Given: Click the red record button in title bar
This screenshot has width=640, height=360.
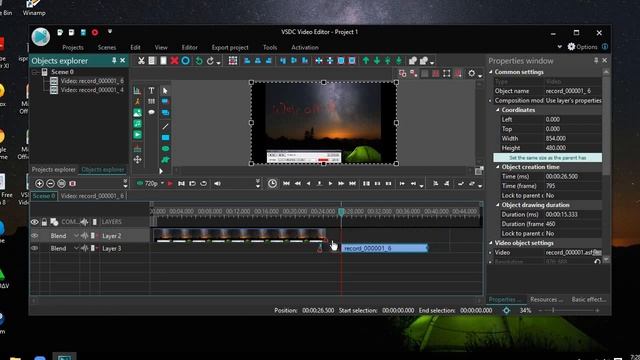Looking at the screenshot, I should pos(95,32).
